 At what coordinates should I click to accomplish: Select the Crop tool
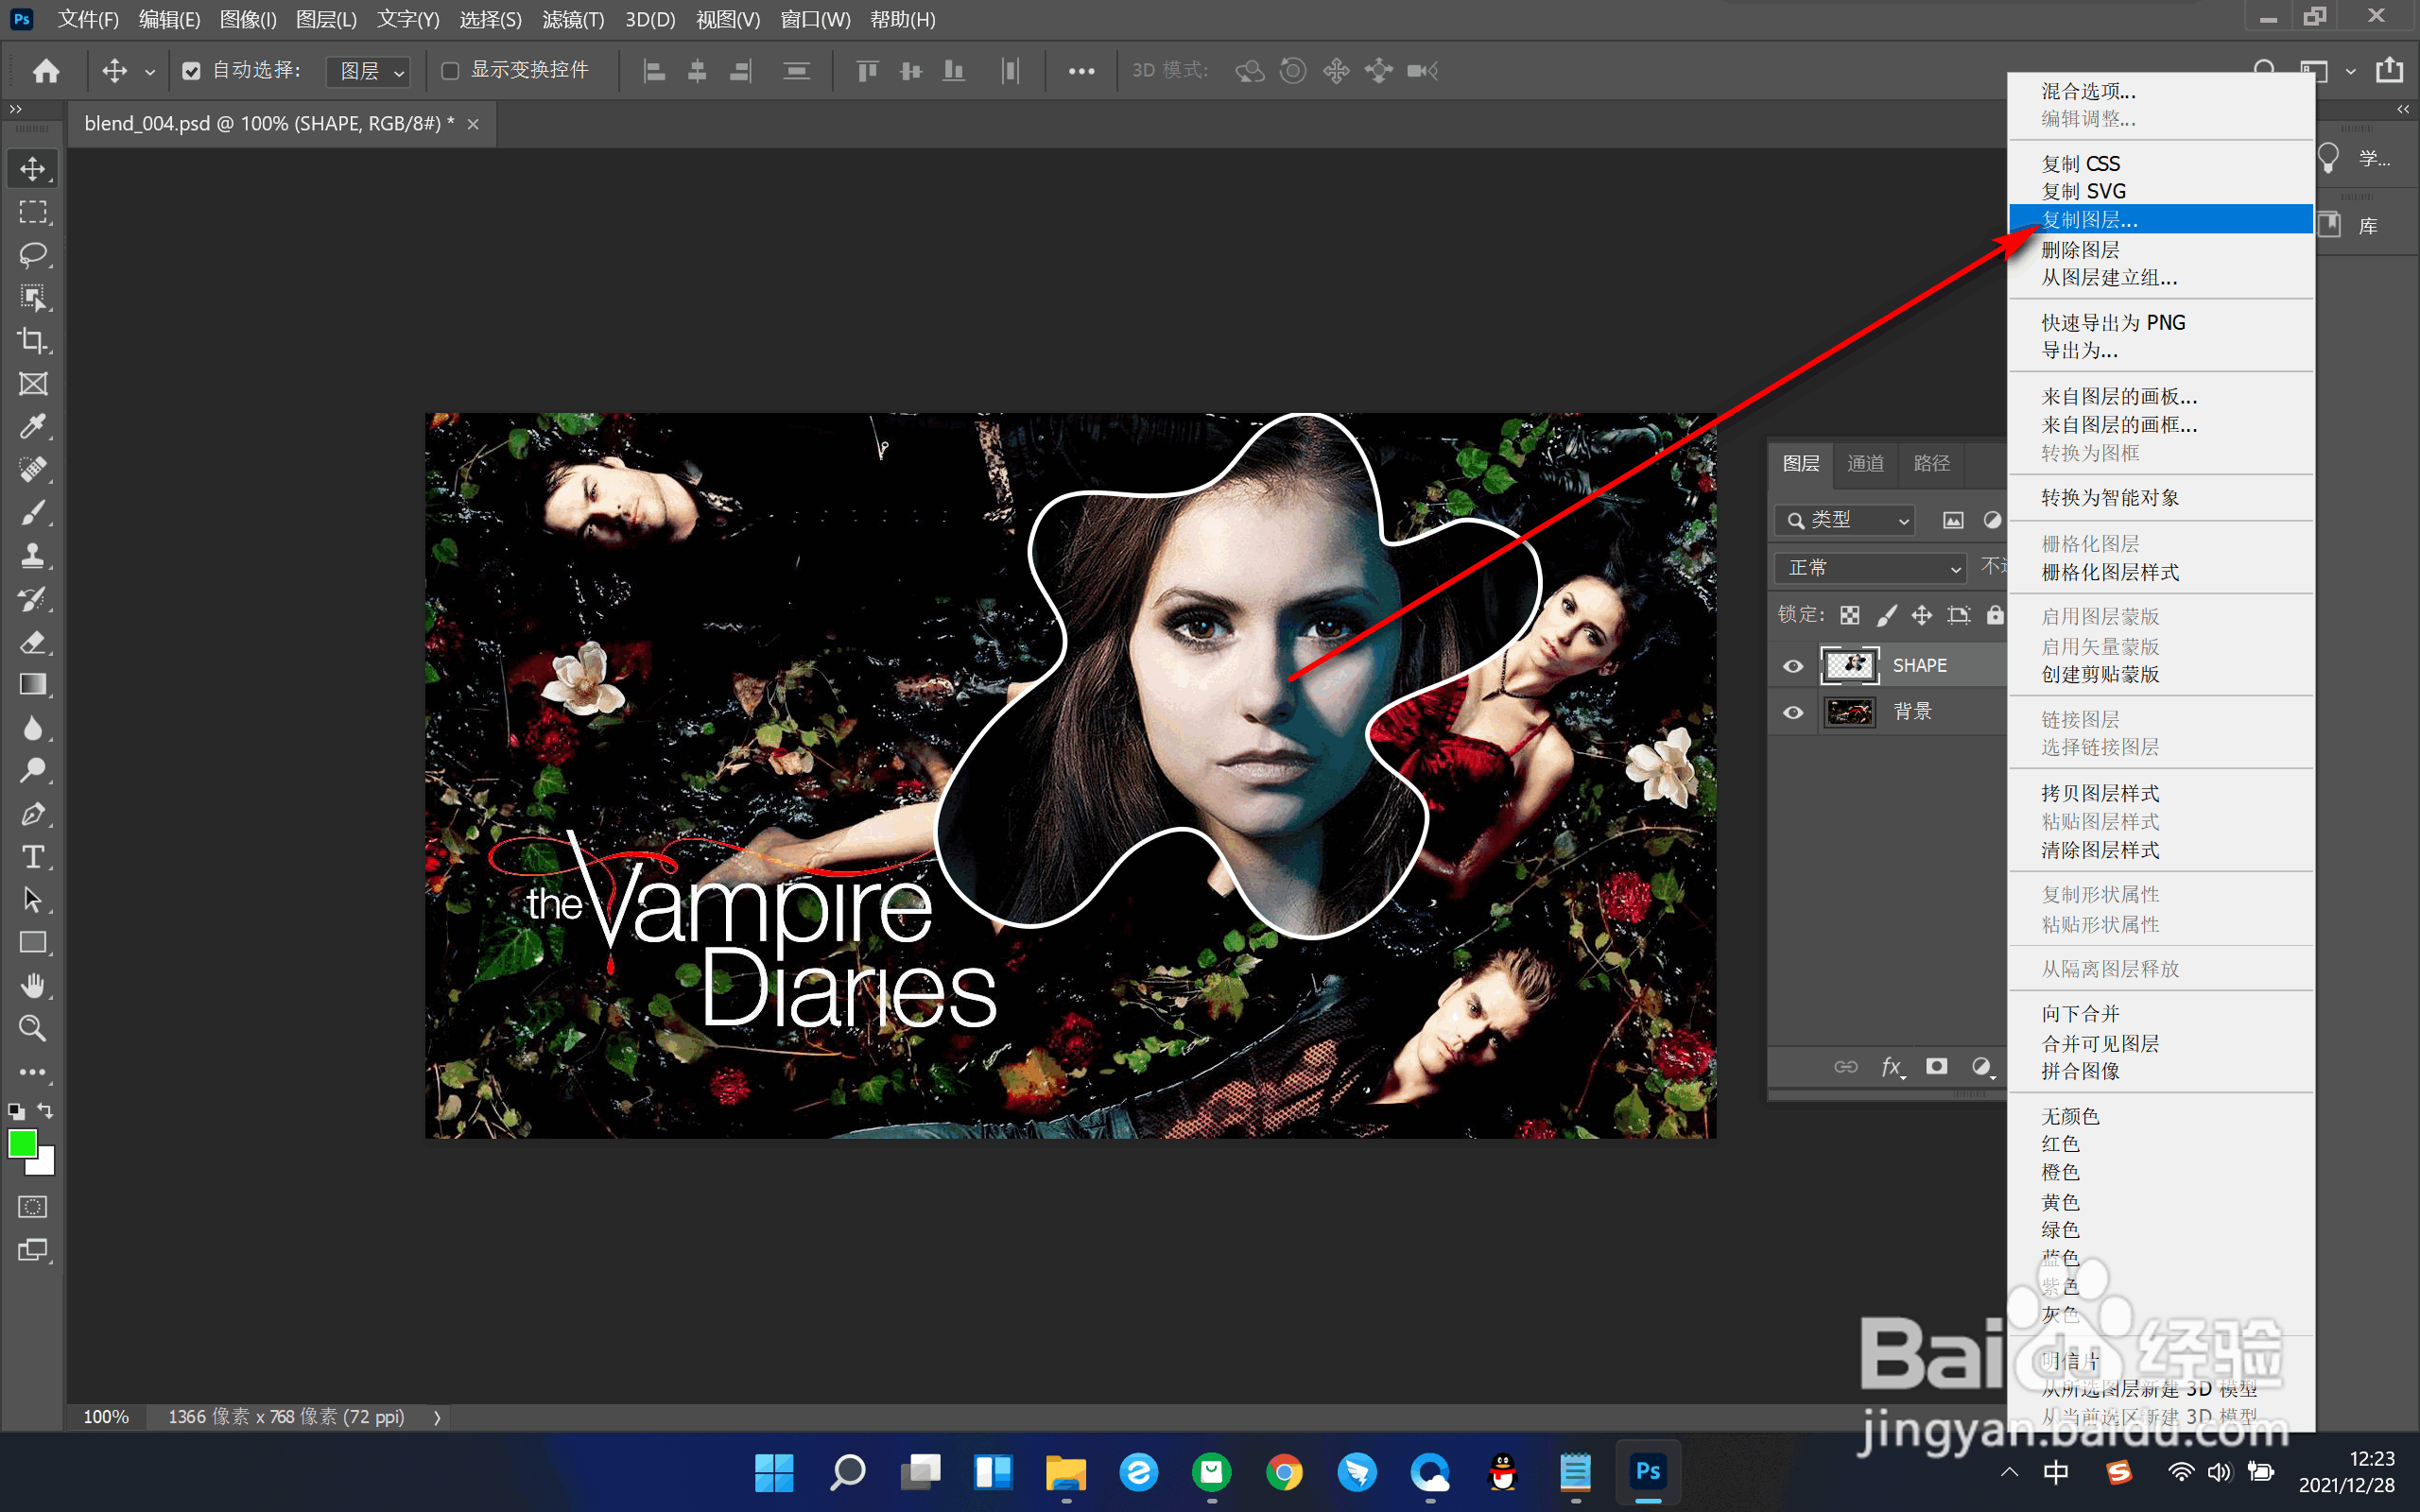[x=32, y=341]
